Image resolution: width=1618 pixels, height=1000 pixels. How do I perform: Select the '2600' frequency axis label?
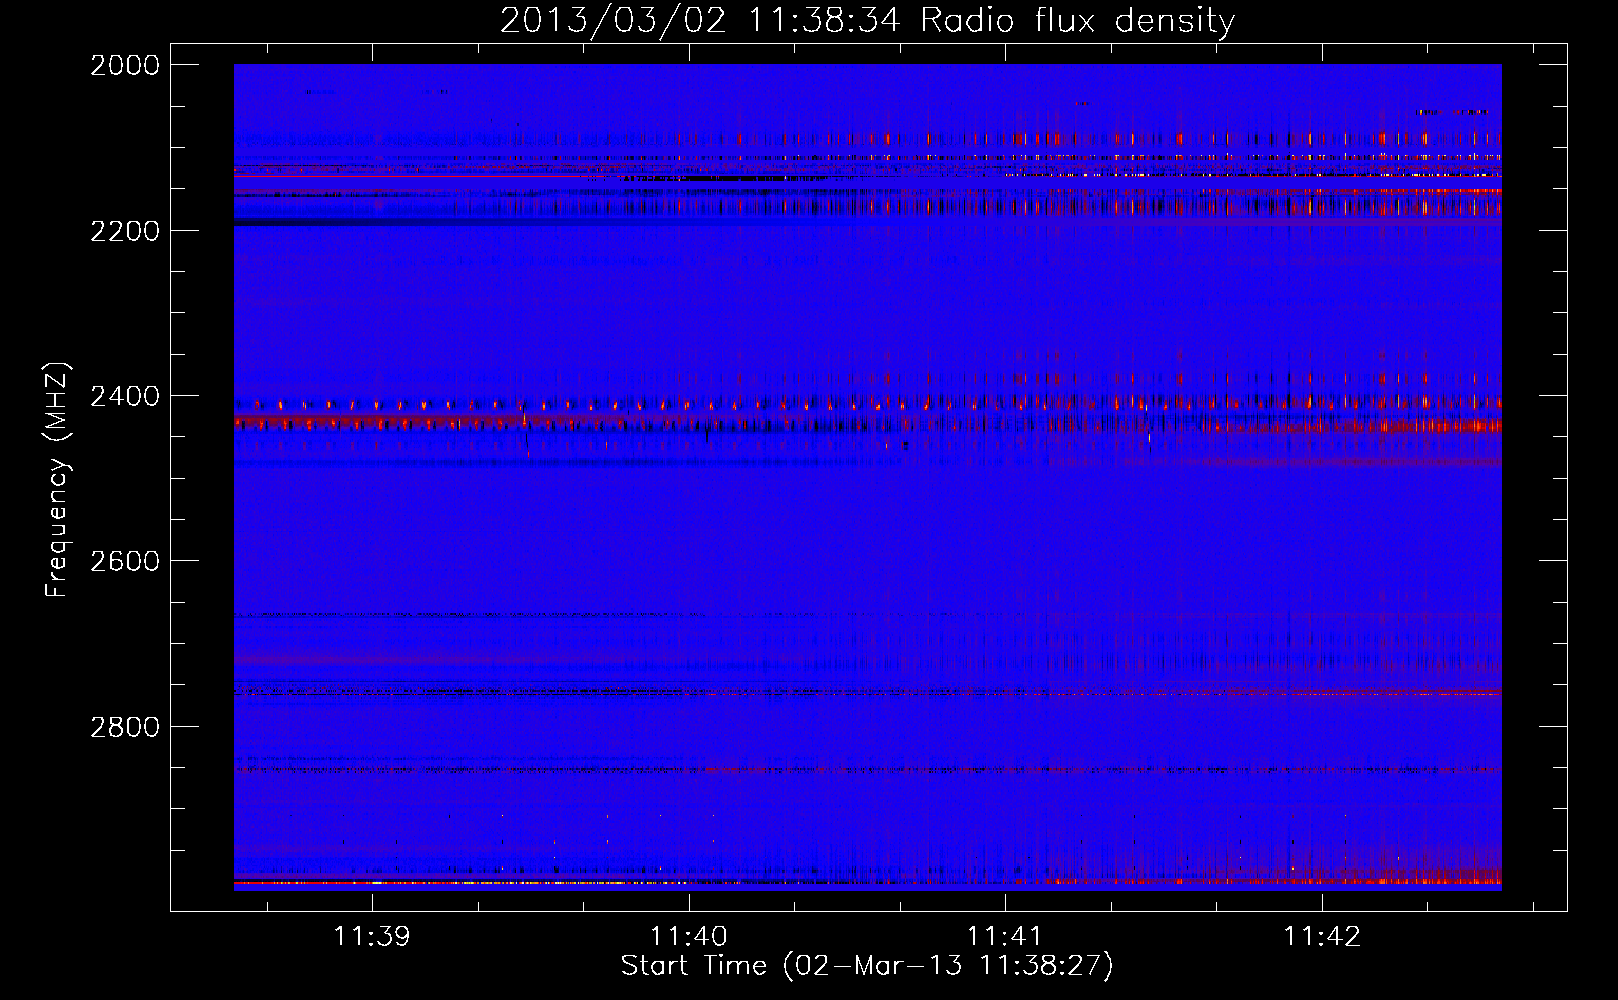(x=125, y=561)
